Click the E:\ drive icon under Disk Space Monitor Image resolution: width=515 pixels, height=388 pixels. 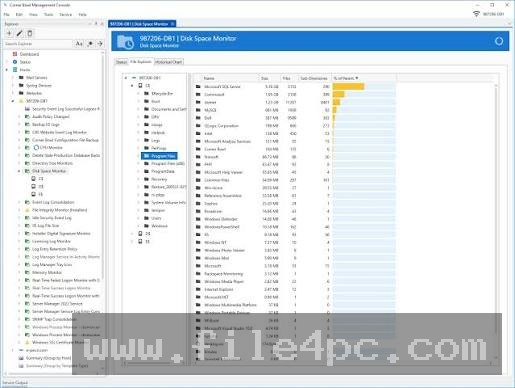(33, 194)
